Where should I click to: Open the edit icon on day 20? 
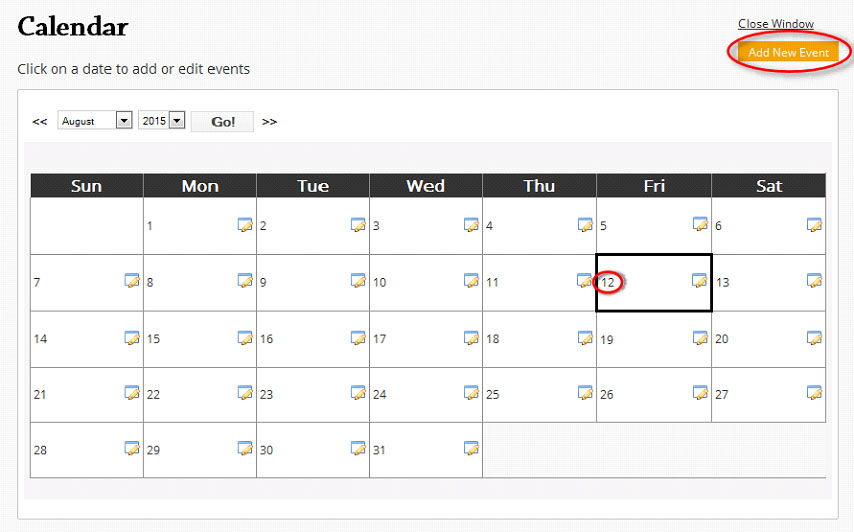[814, 338]
